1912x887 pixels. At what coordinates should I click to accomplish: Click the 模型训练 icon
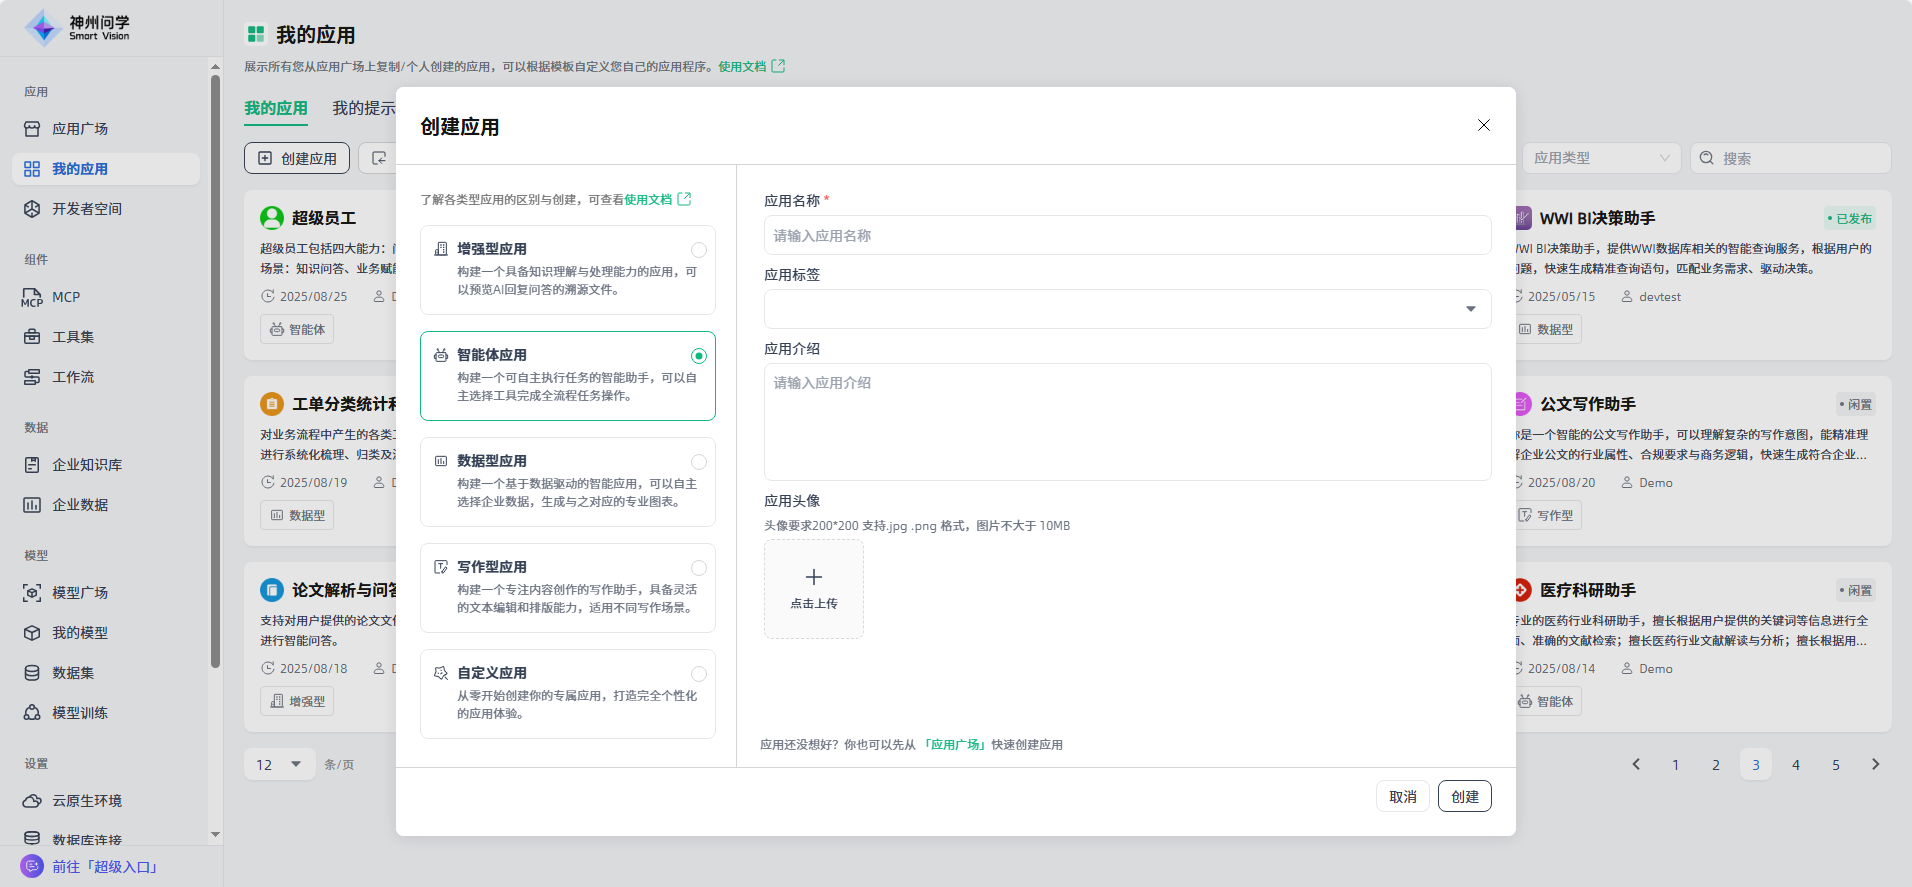tap(32, 713)
